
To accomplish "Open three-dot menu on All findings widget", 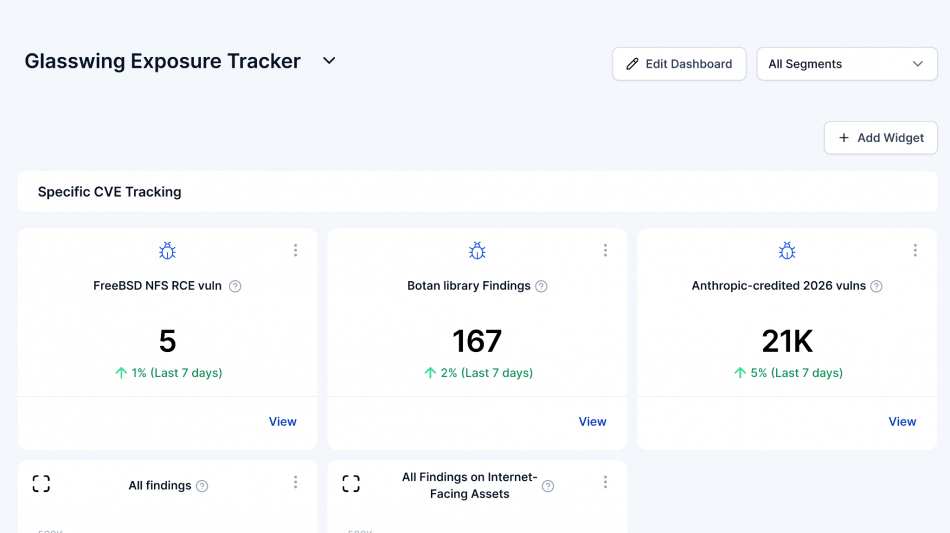I will 295,482.
